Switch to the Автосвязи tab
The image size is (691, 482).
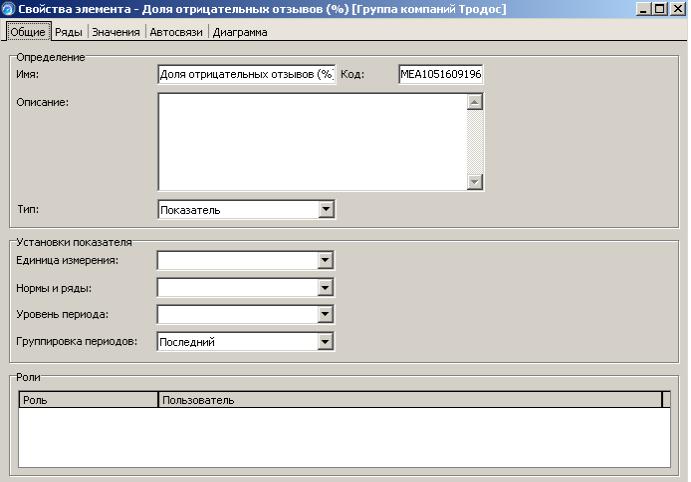176,32
